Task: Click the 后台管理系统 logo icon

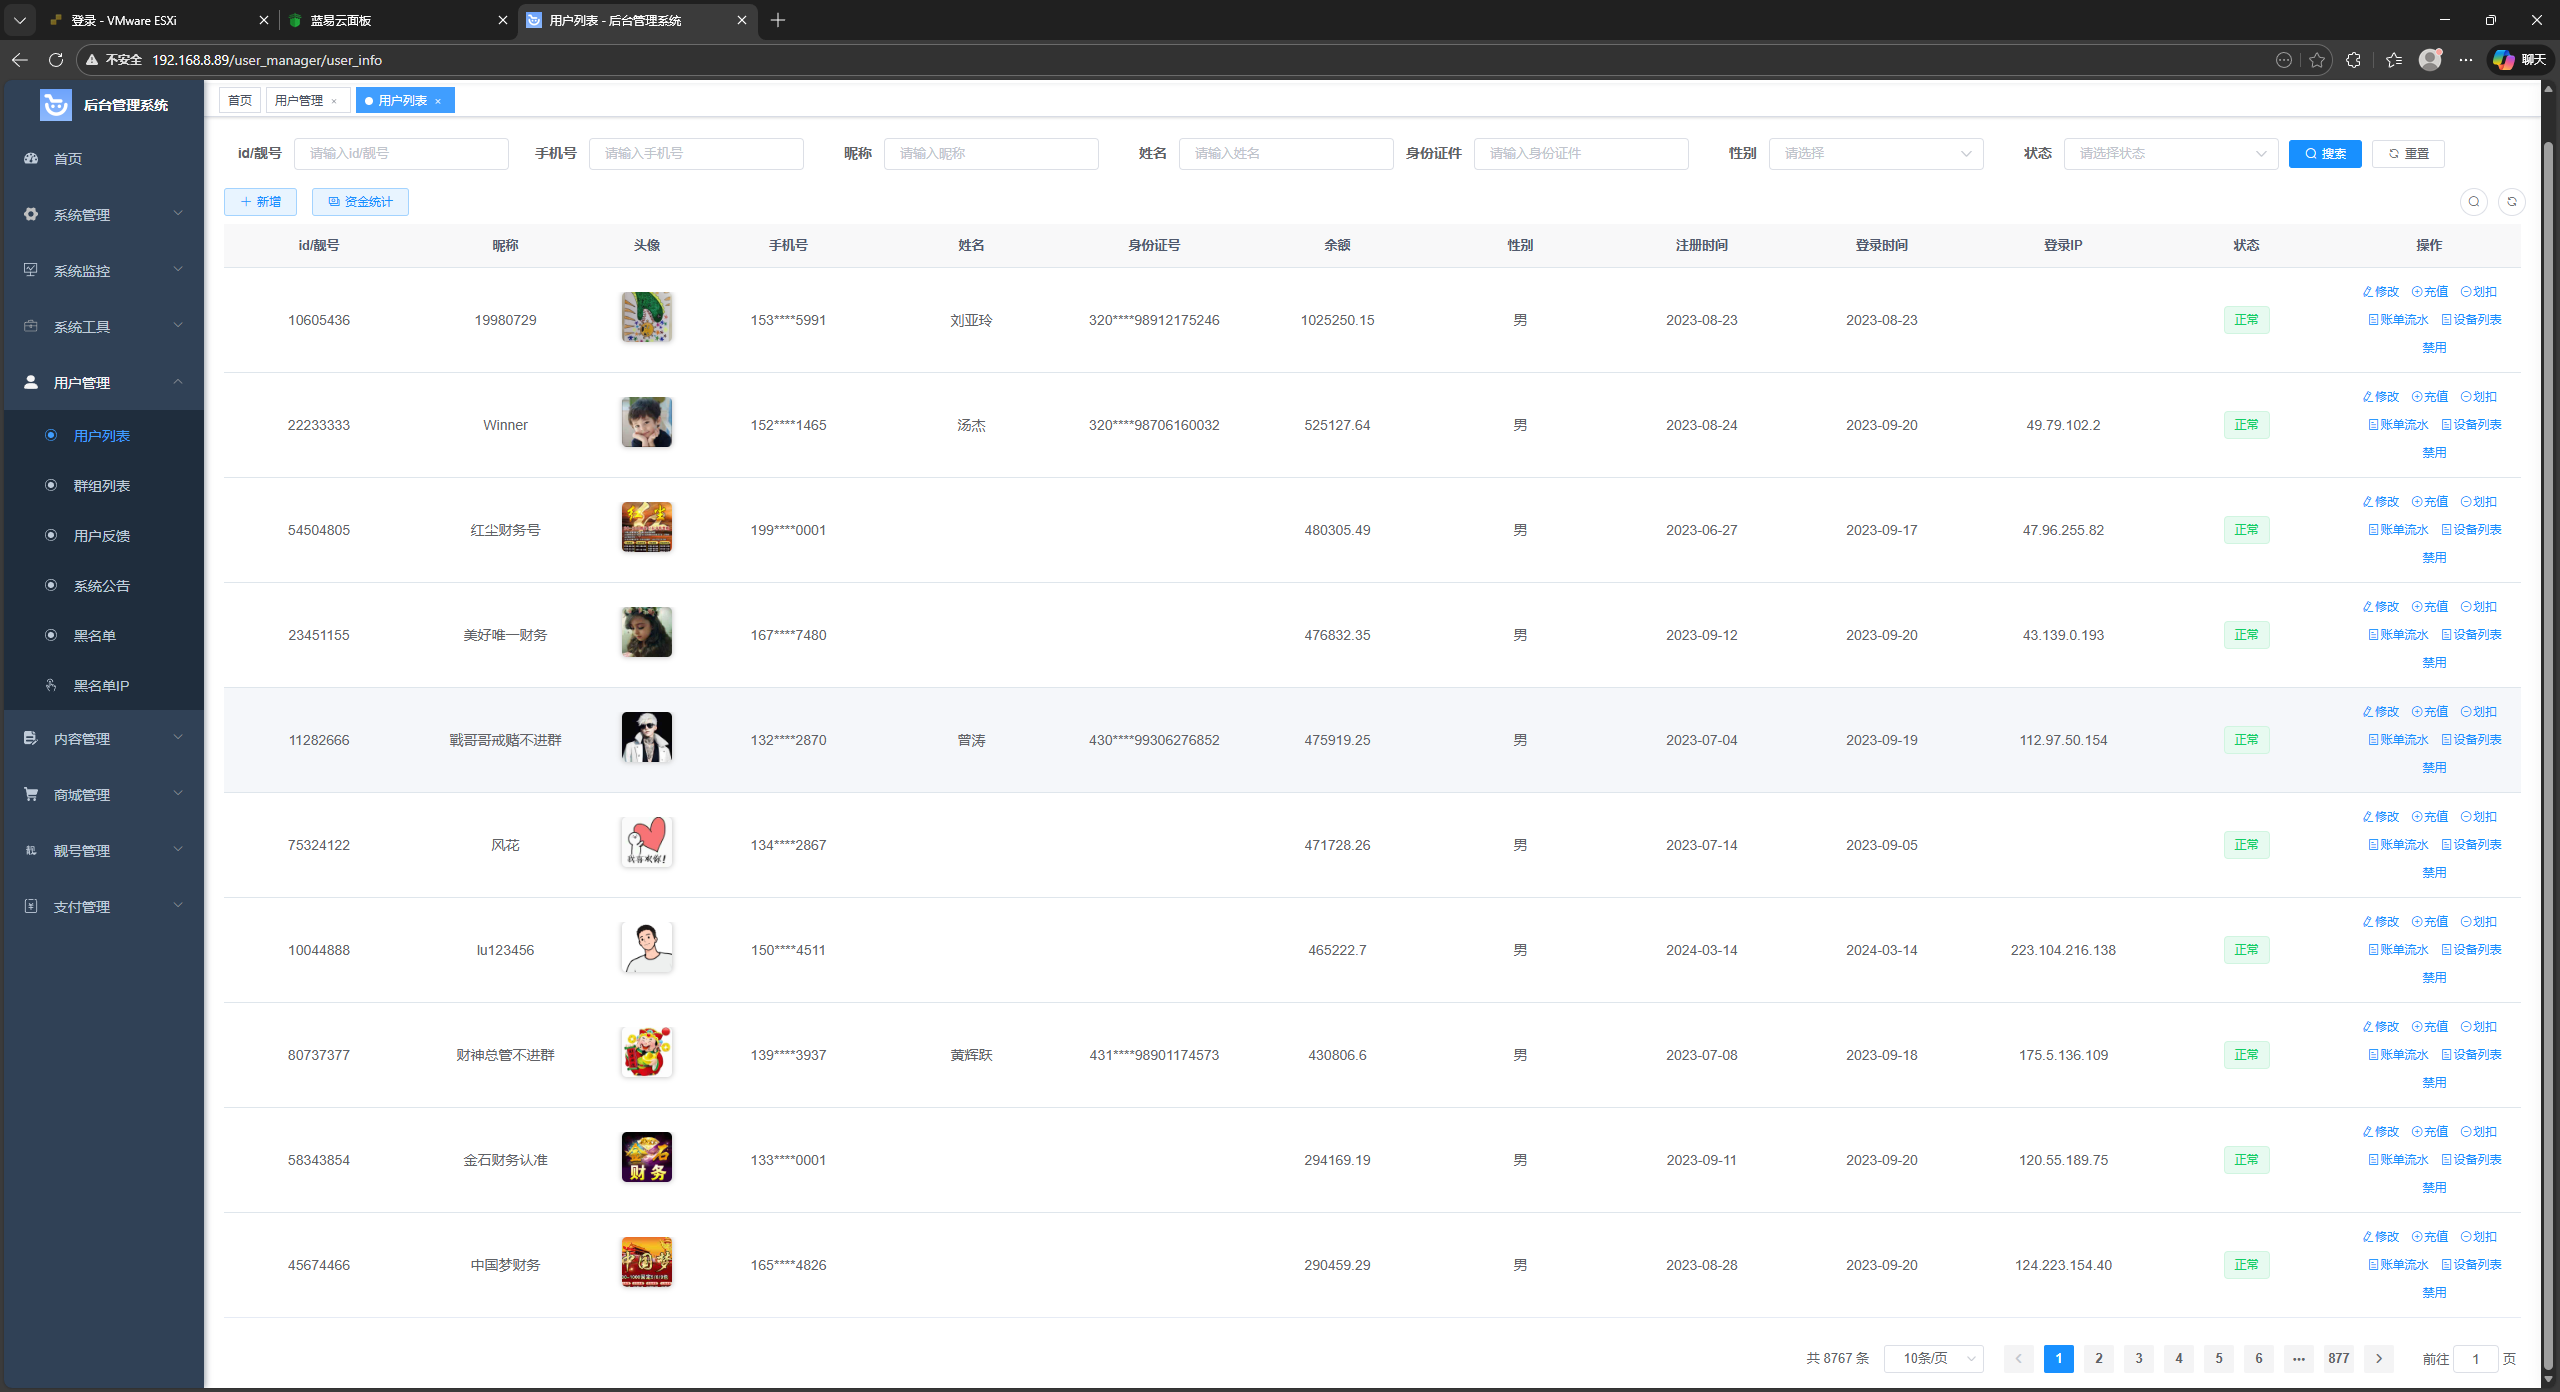Action: (x=55, y=104)
